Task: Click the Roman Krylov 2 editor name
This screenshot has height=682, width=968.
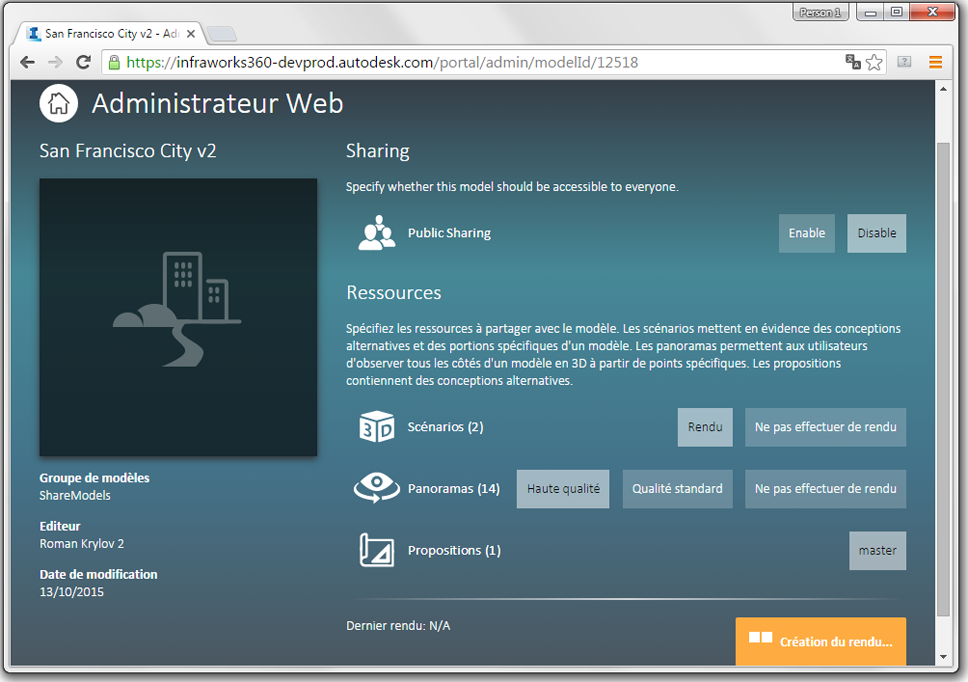Action: (x=81, y=544)
